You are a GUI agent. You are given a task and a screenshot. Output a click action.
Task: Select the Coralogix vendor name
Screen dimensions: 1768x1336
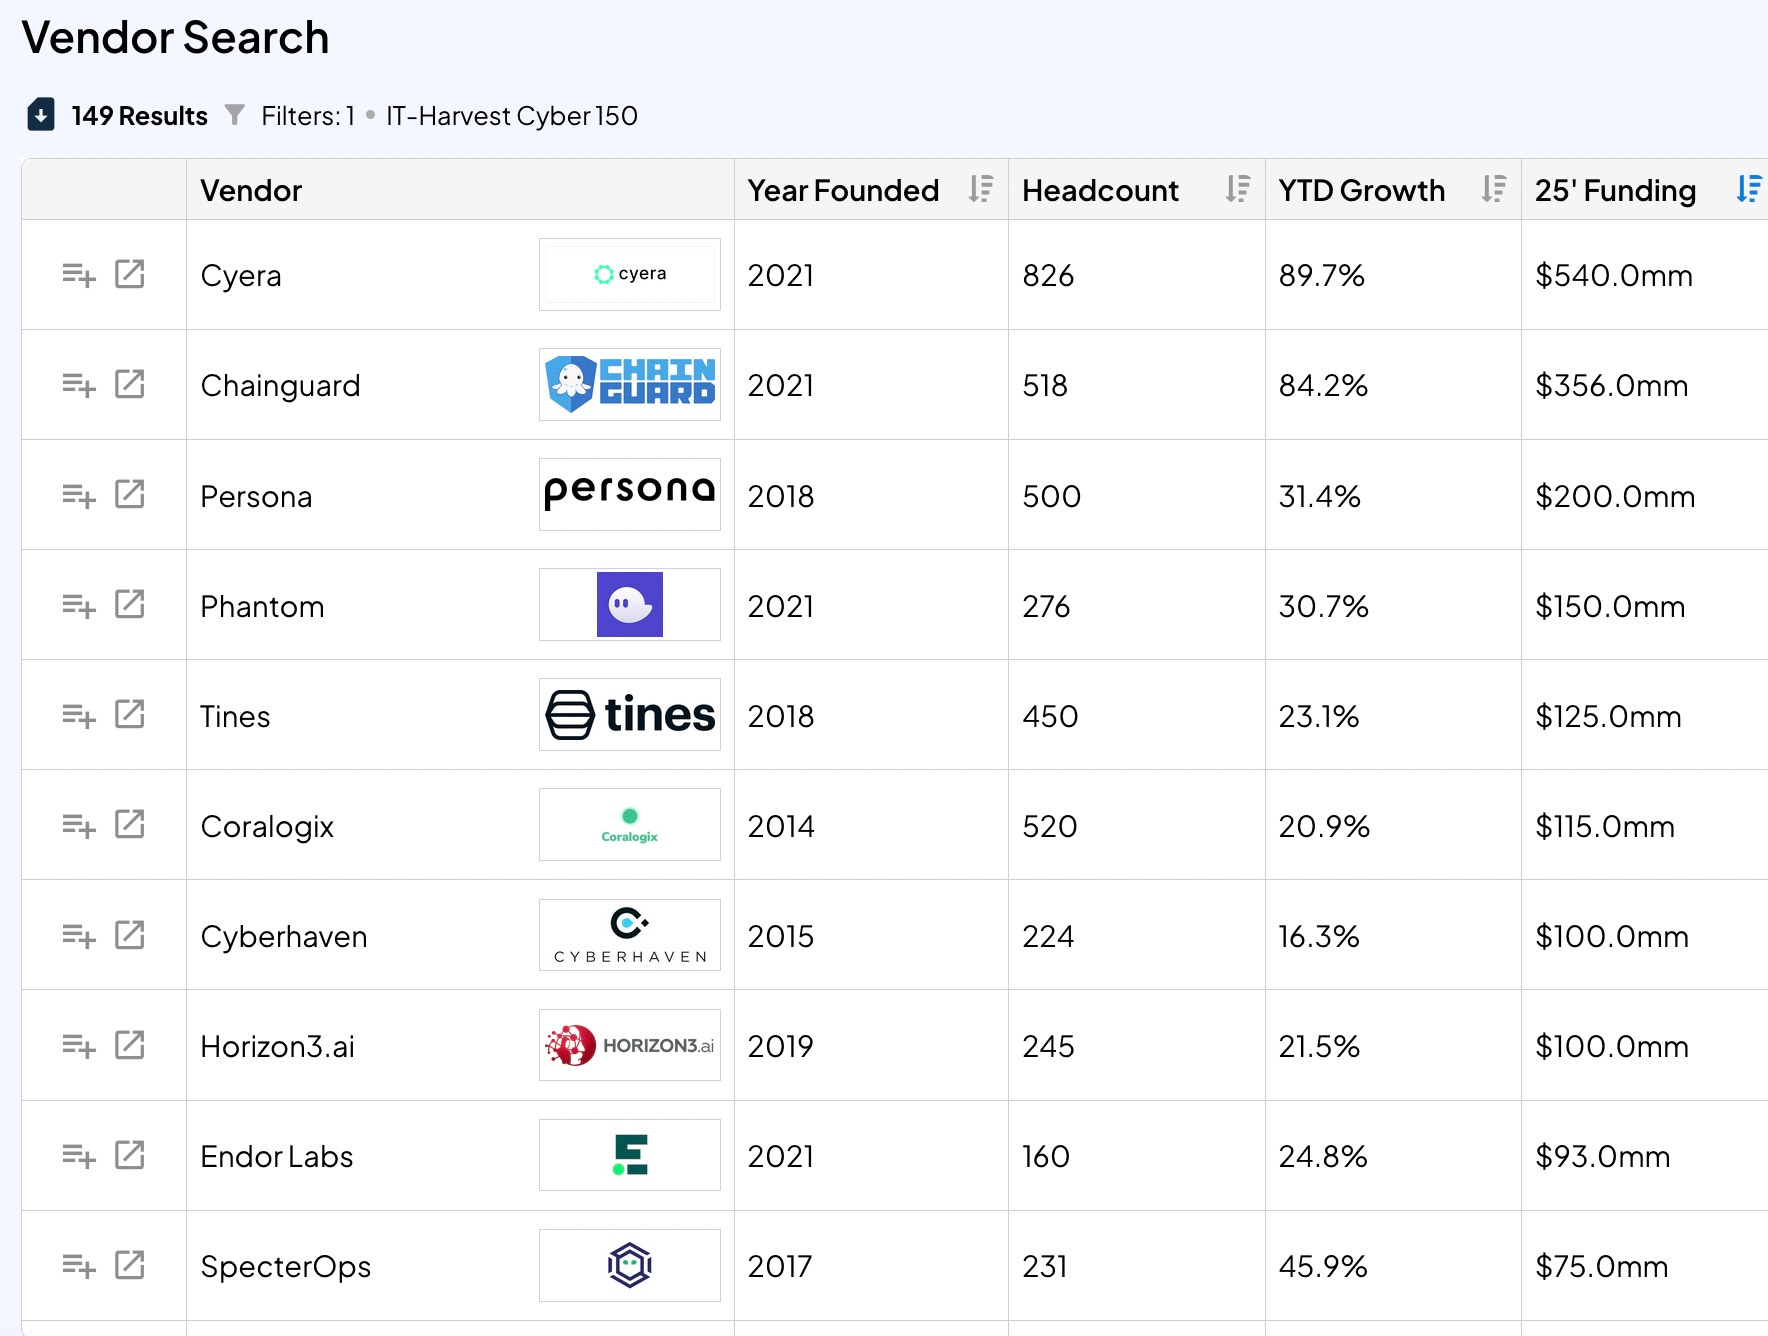click(x=267, y=827)
